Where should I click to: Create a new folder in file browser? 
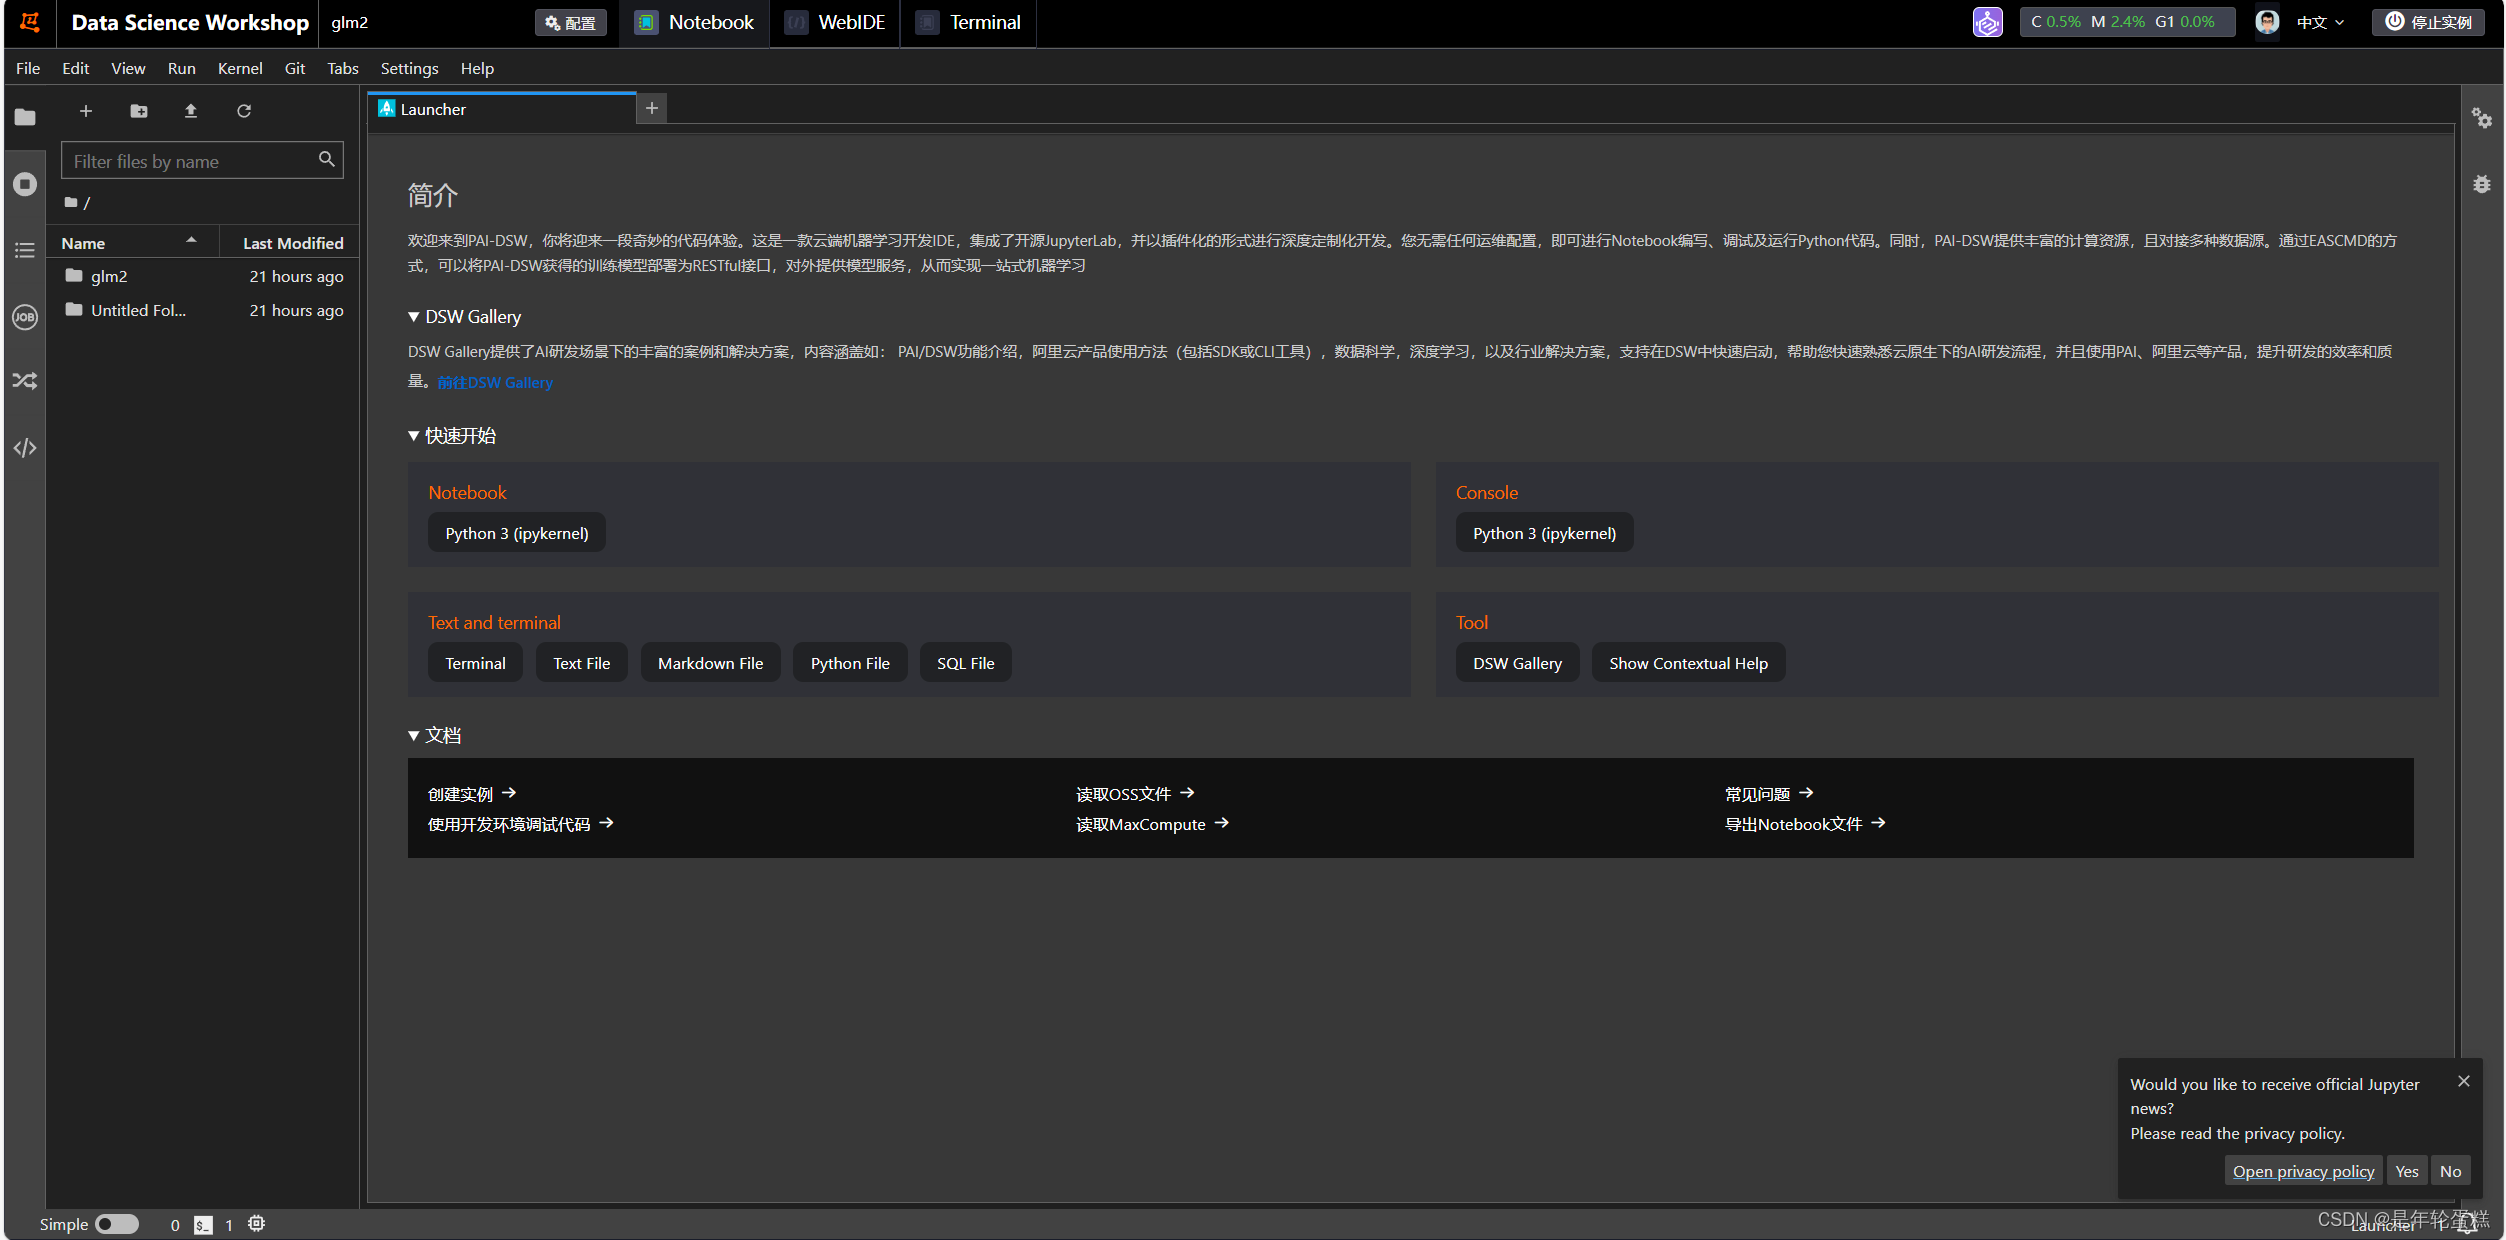click(139, 111)
